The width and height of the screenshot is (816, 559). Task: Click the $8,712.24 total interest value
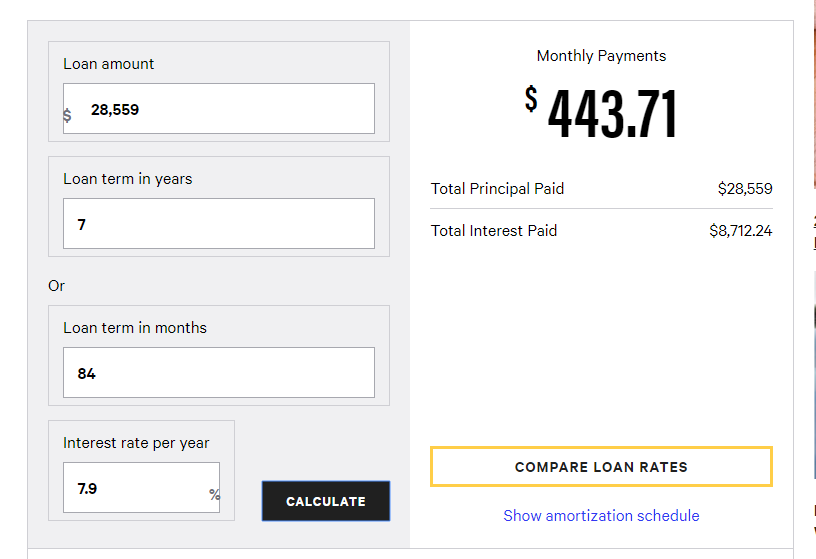pos(741,231)
